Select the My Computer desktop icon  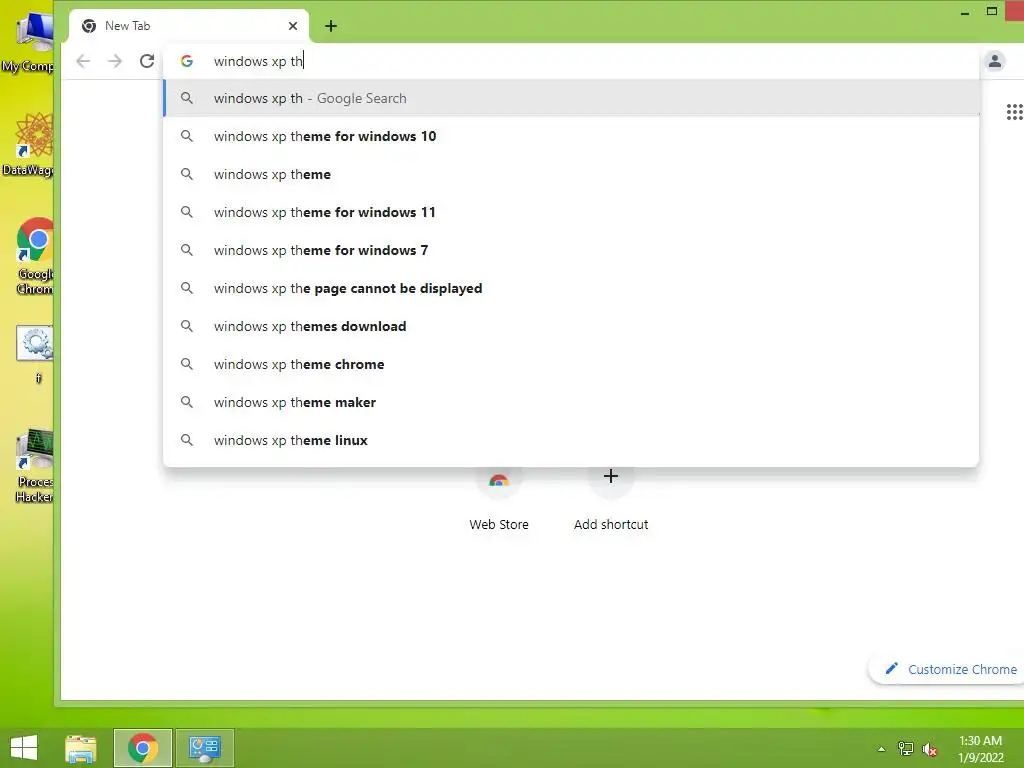tap(28, 40)
